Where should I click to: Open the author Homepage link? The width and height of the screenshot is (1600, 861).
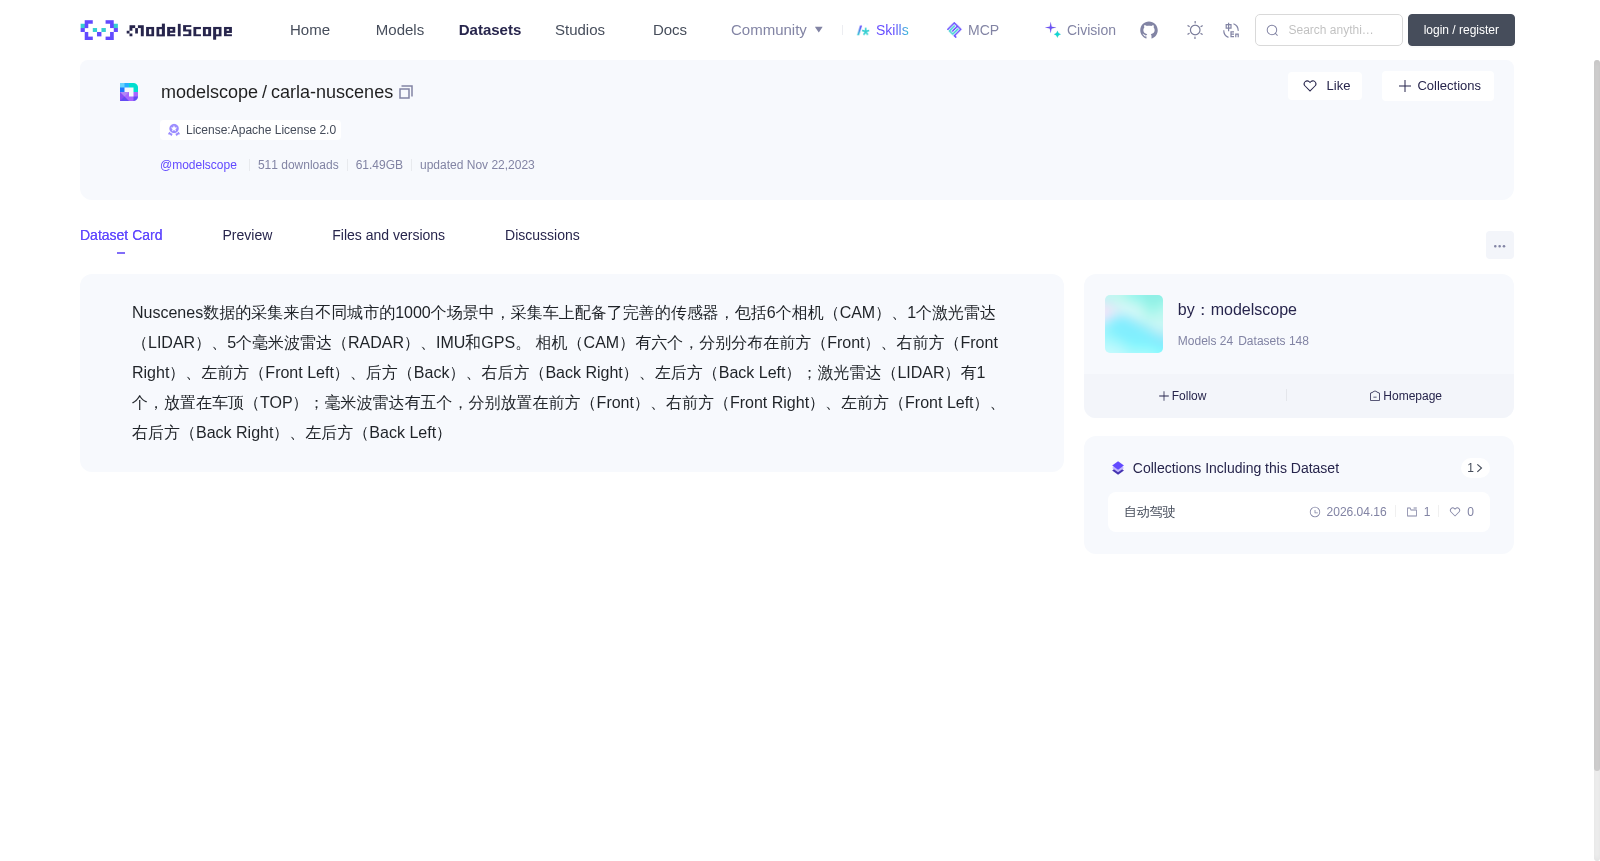point(1405,396)
